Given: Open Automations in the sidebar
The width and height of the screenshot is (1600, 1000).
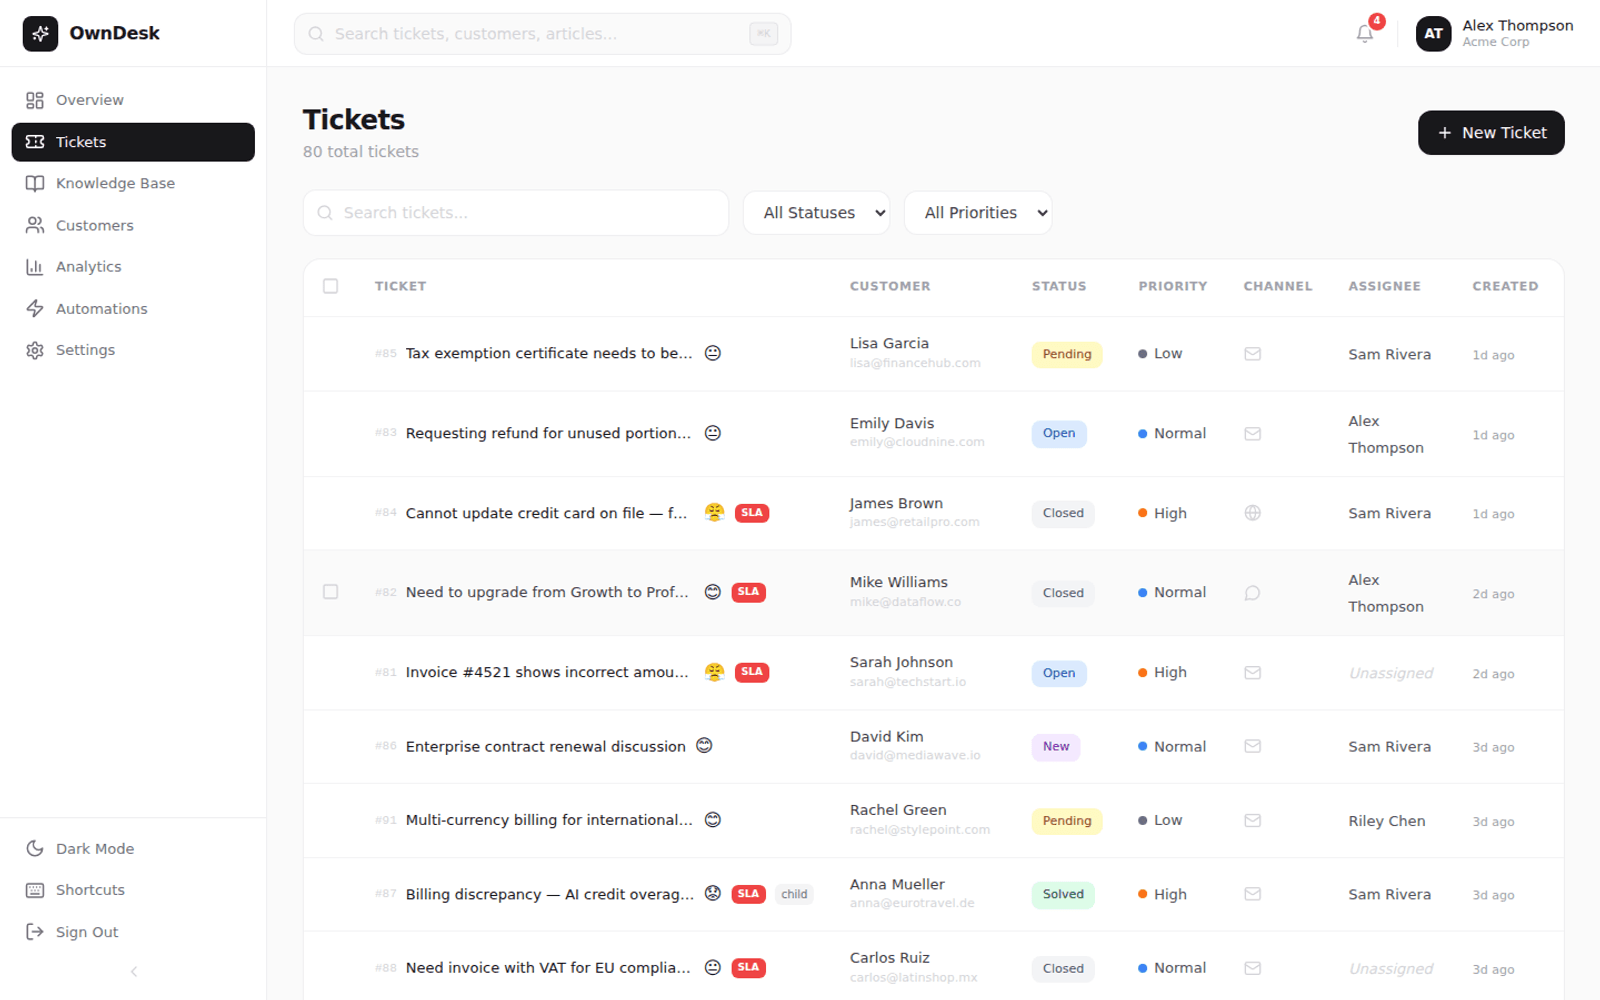Looking at the screenshot, I should click(x=133, y=309).
